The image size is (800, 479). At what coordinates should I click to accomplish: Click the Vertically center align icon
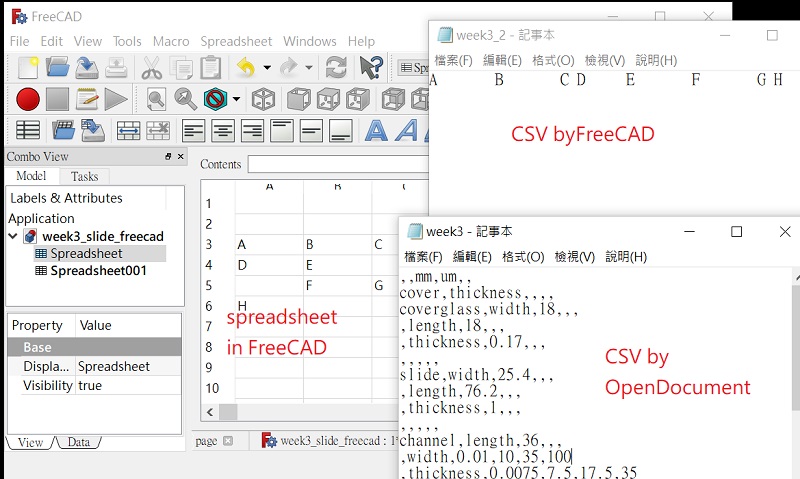311,131
